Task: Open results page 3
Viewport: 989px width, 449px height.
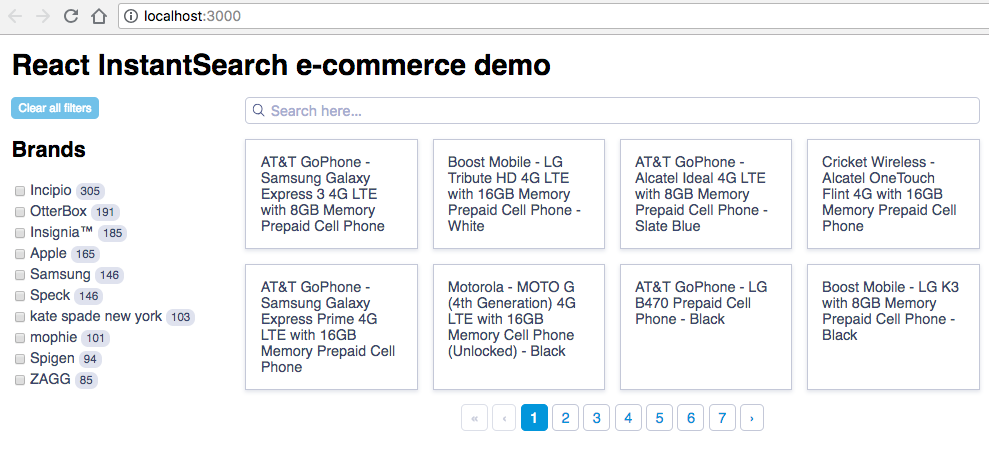Action: click(596, 418)
